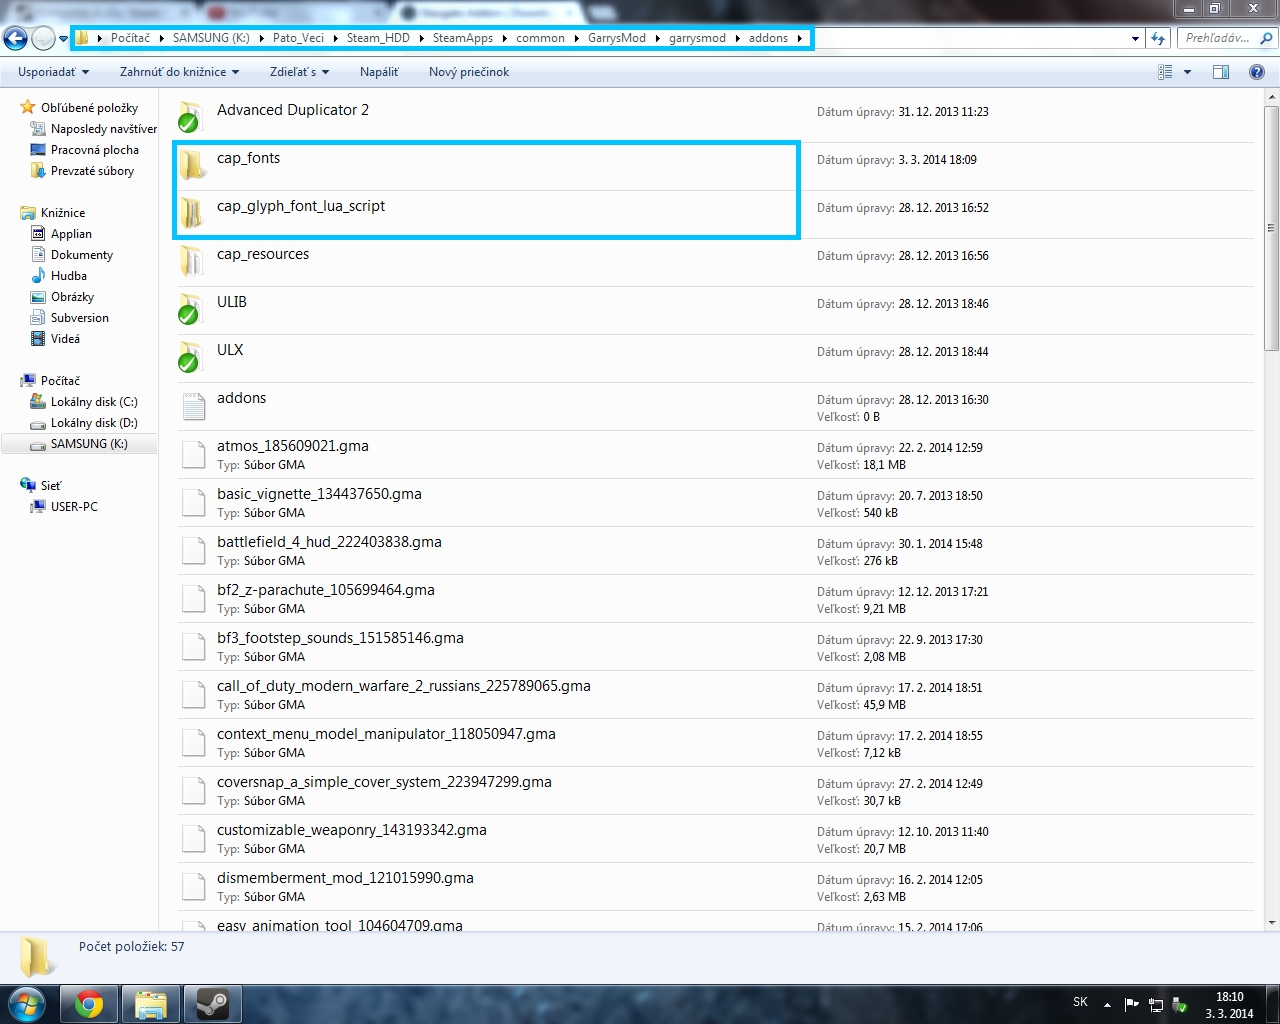This screenshot has width=1280, height=1024.
Task: Select the addons text file icon
Action: [x=193, y=406]
